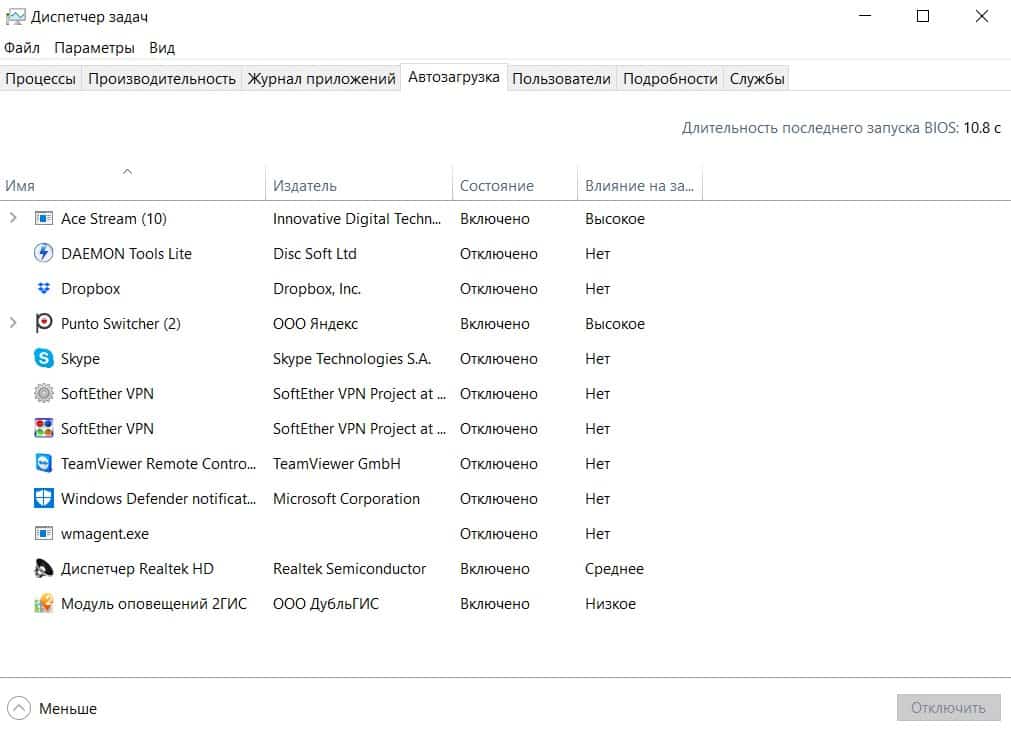Click the TeamViewer Remote Control icon
Screen dimensions: 1011x732
43,464
